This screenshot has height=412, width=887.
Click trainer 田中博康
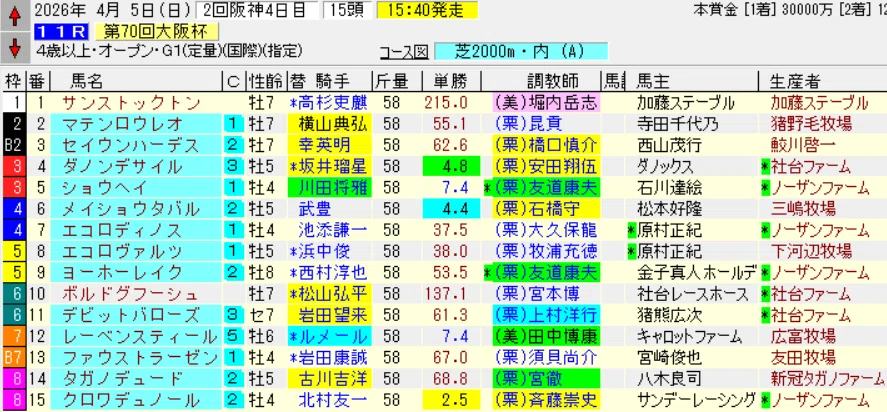point(545,337)
